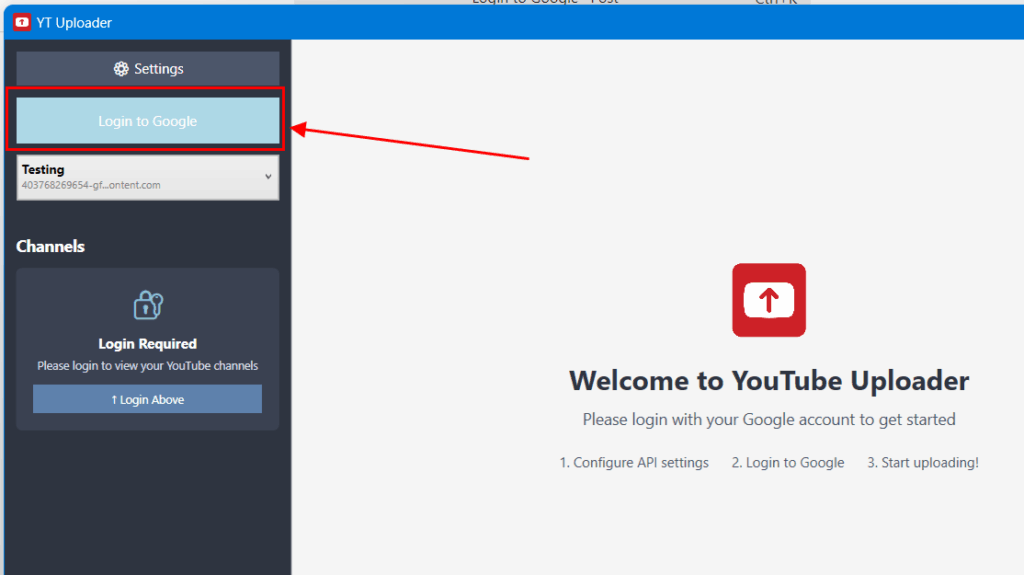Click Login to Google button
1024x575 pixels.
point(148,121)
